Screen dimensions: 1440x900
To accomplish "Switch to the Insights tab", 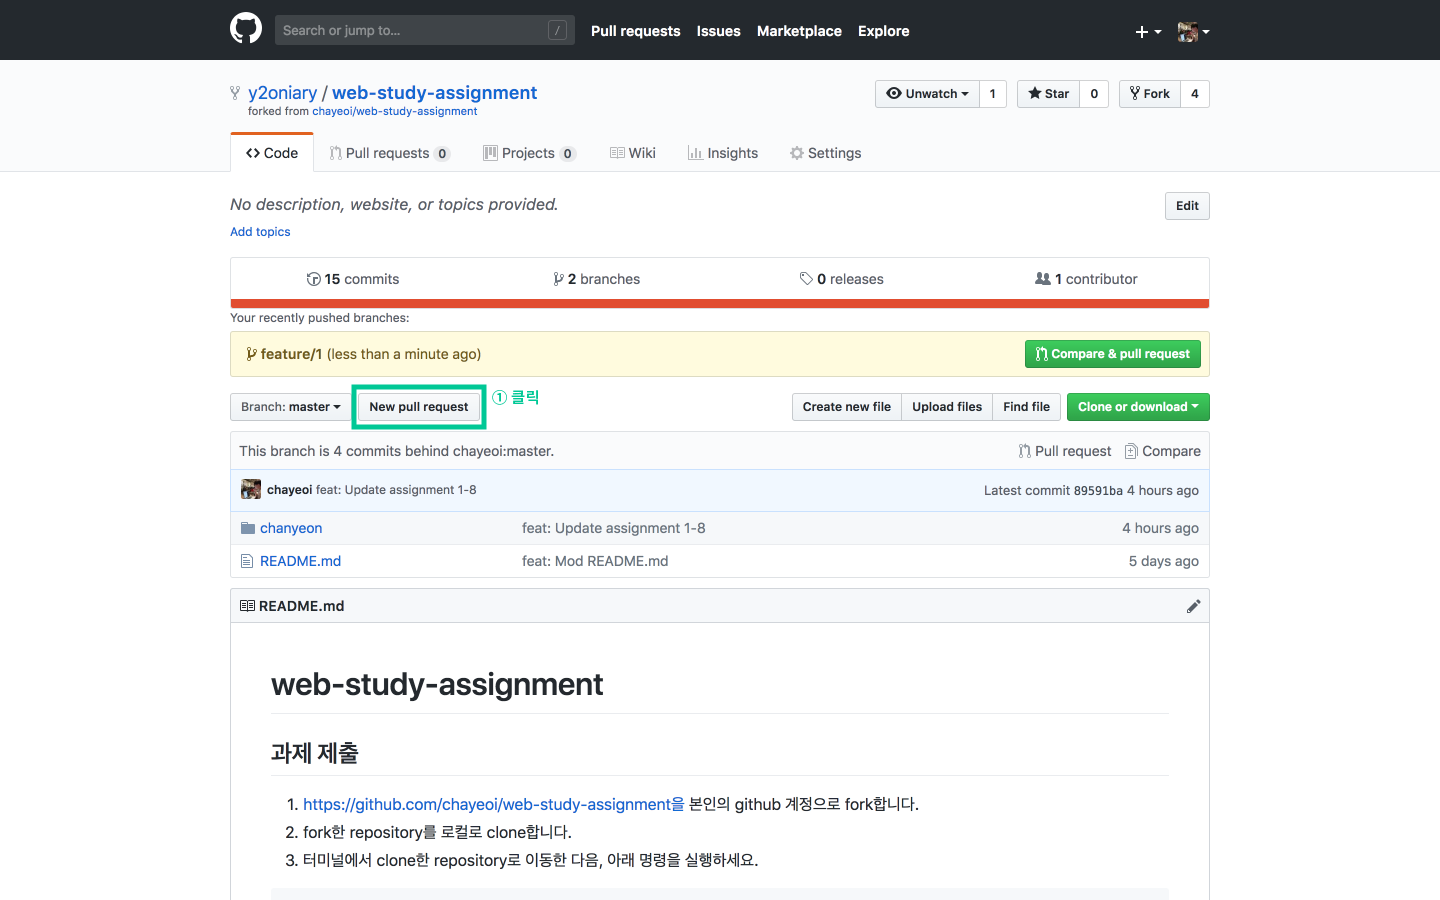I will [723, 153].
